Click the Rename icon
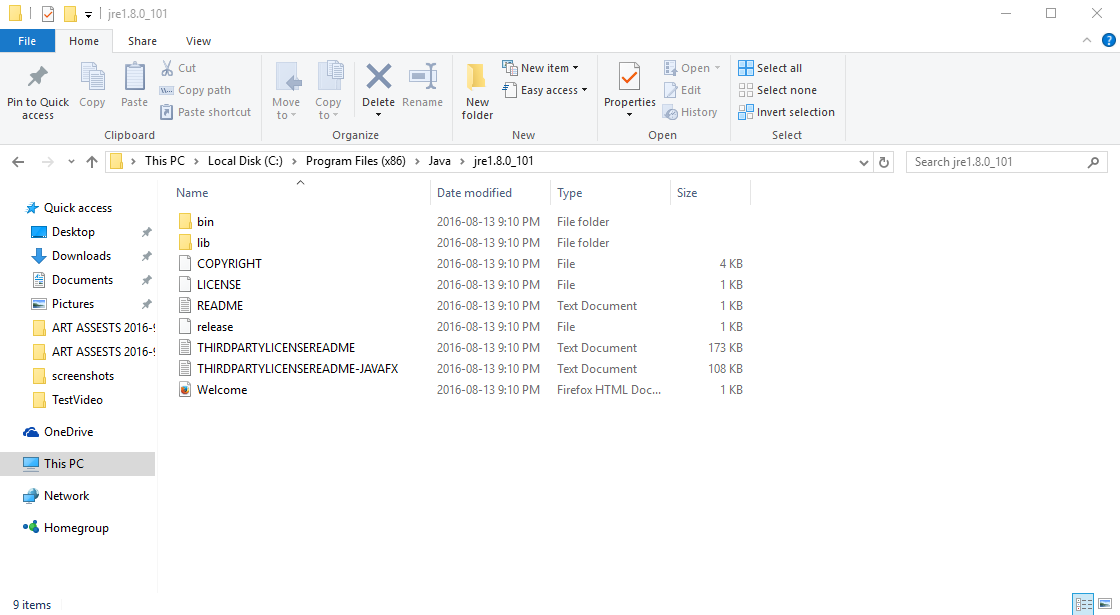Image resolution: width=1120 pixels, height=615 pixels. (423, 76)
